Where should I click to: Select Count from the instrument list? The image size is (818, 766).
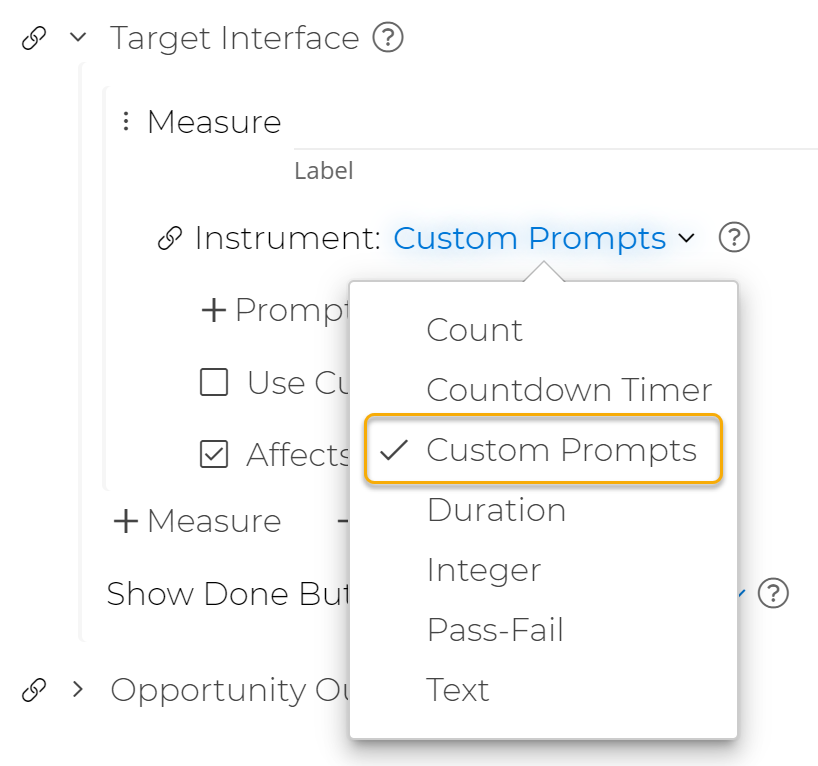[474, 330]
